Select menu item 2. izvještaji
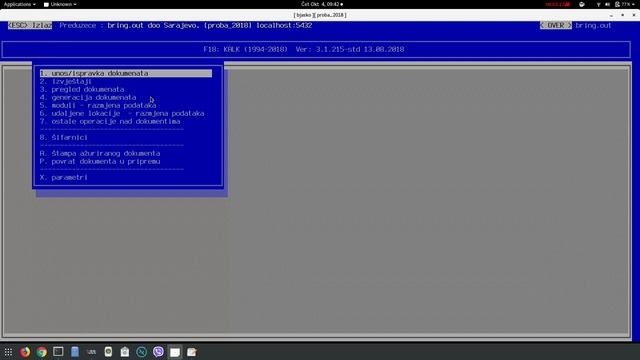This screenshot has height=360, width=640. tap(65, 81)
